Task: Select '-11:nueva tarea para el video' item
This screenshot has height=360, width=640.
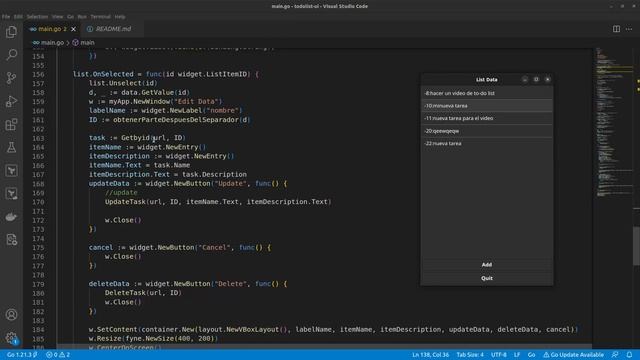Action: point(487,118)
